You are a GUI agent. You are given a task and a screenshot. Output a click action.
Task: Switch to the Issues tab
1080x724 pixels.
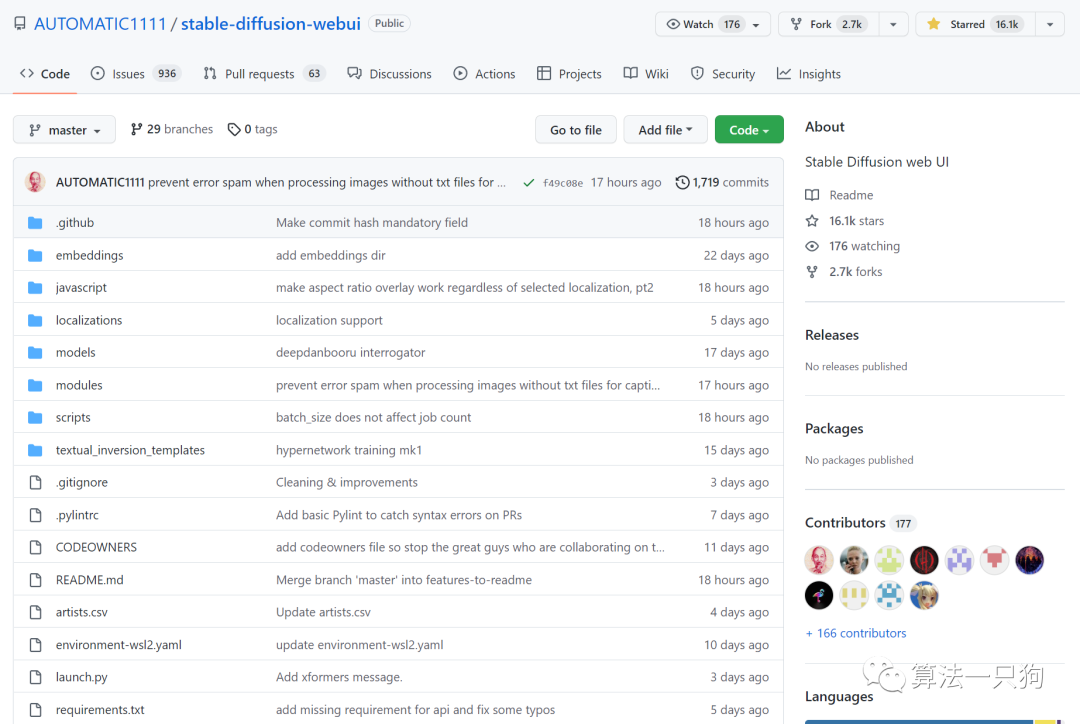(136, 74)
